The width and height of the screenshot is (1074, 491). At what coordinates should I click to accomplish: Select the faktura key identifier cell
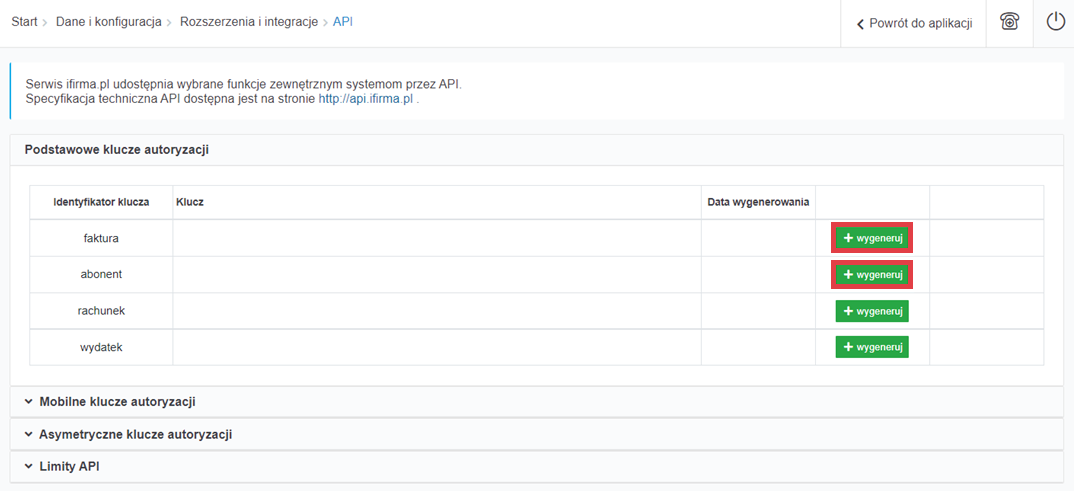(101, 238)
